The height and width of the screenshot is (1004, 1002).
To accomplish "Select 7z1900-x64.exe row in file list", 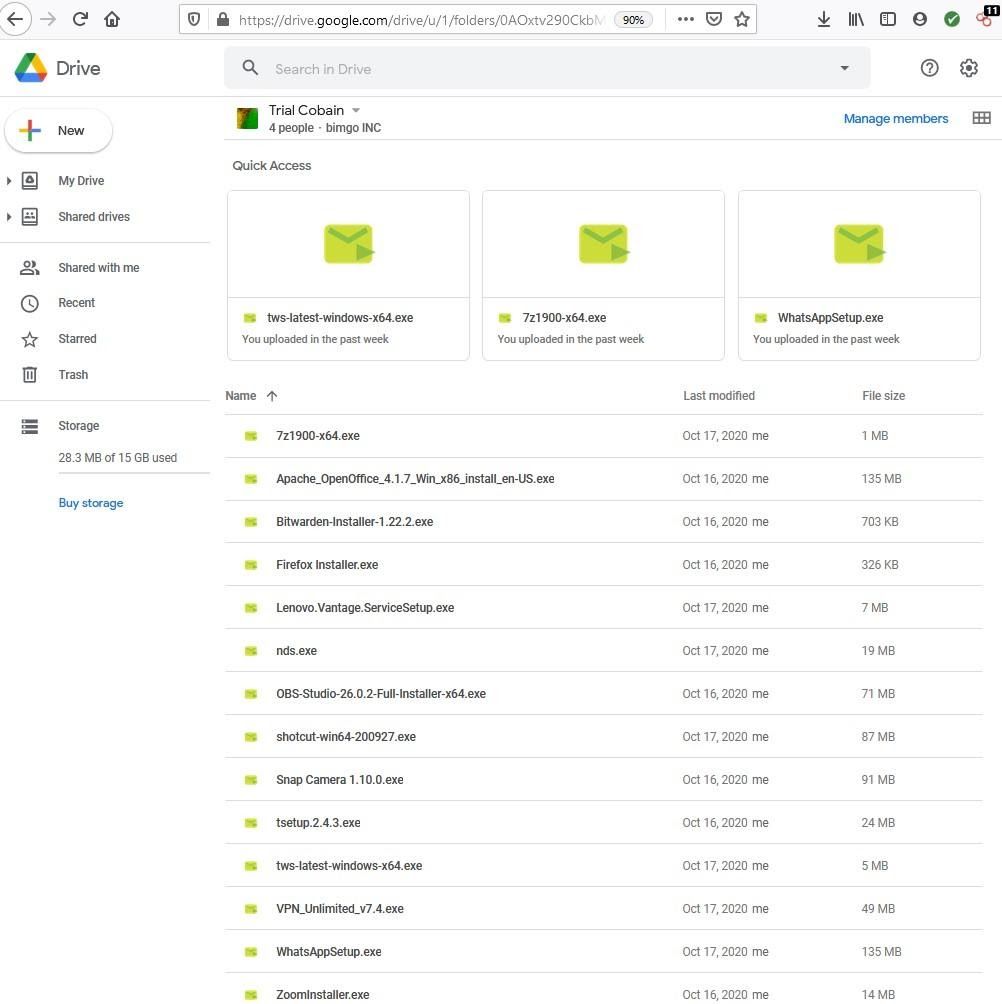I will [x=604, y=435].
